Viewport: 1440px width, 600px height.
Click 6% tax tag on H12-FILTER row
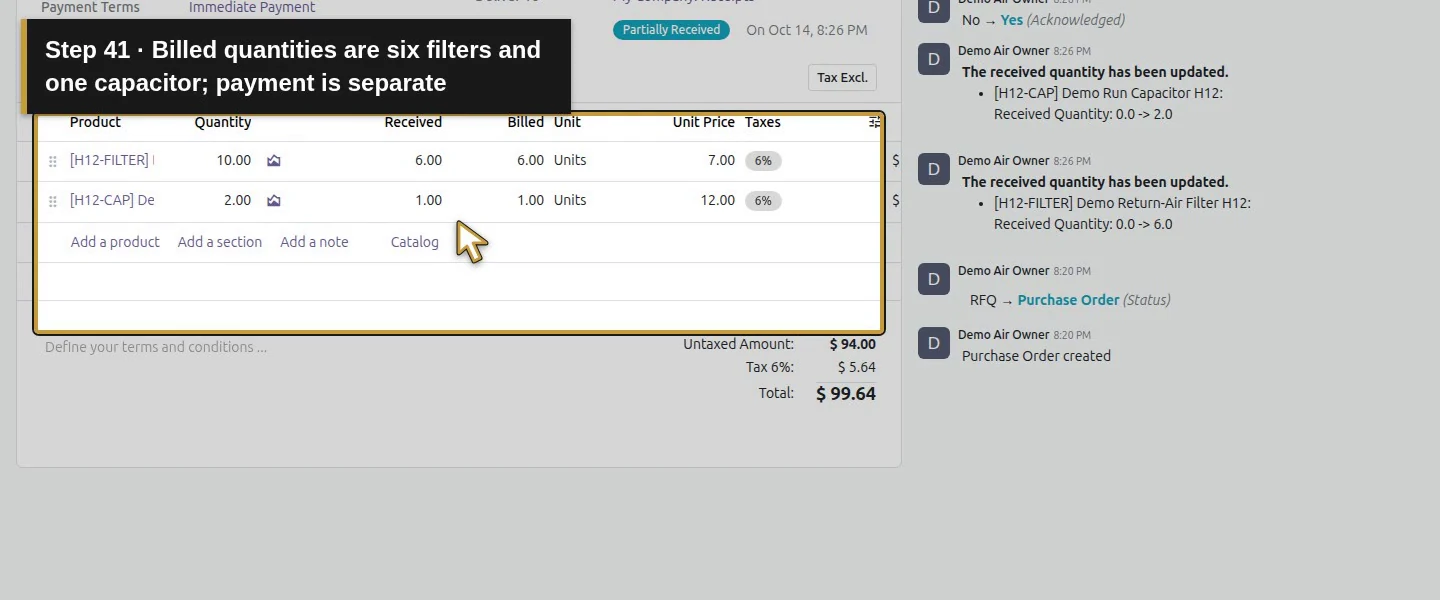pyautogui.click(x=763, y=161)
